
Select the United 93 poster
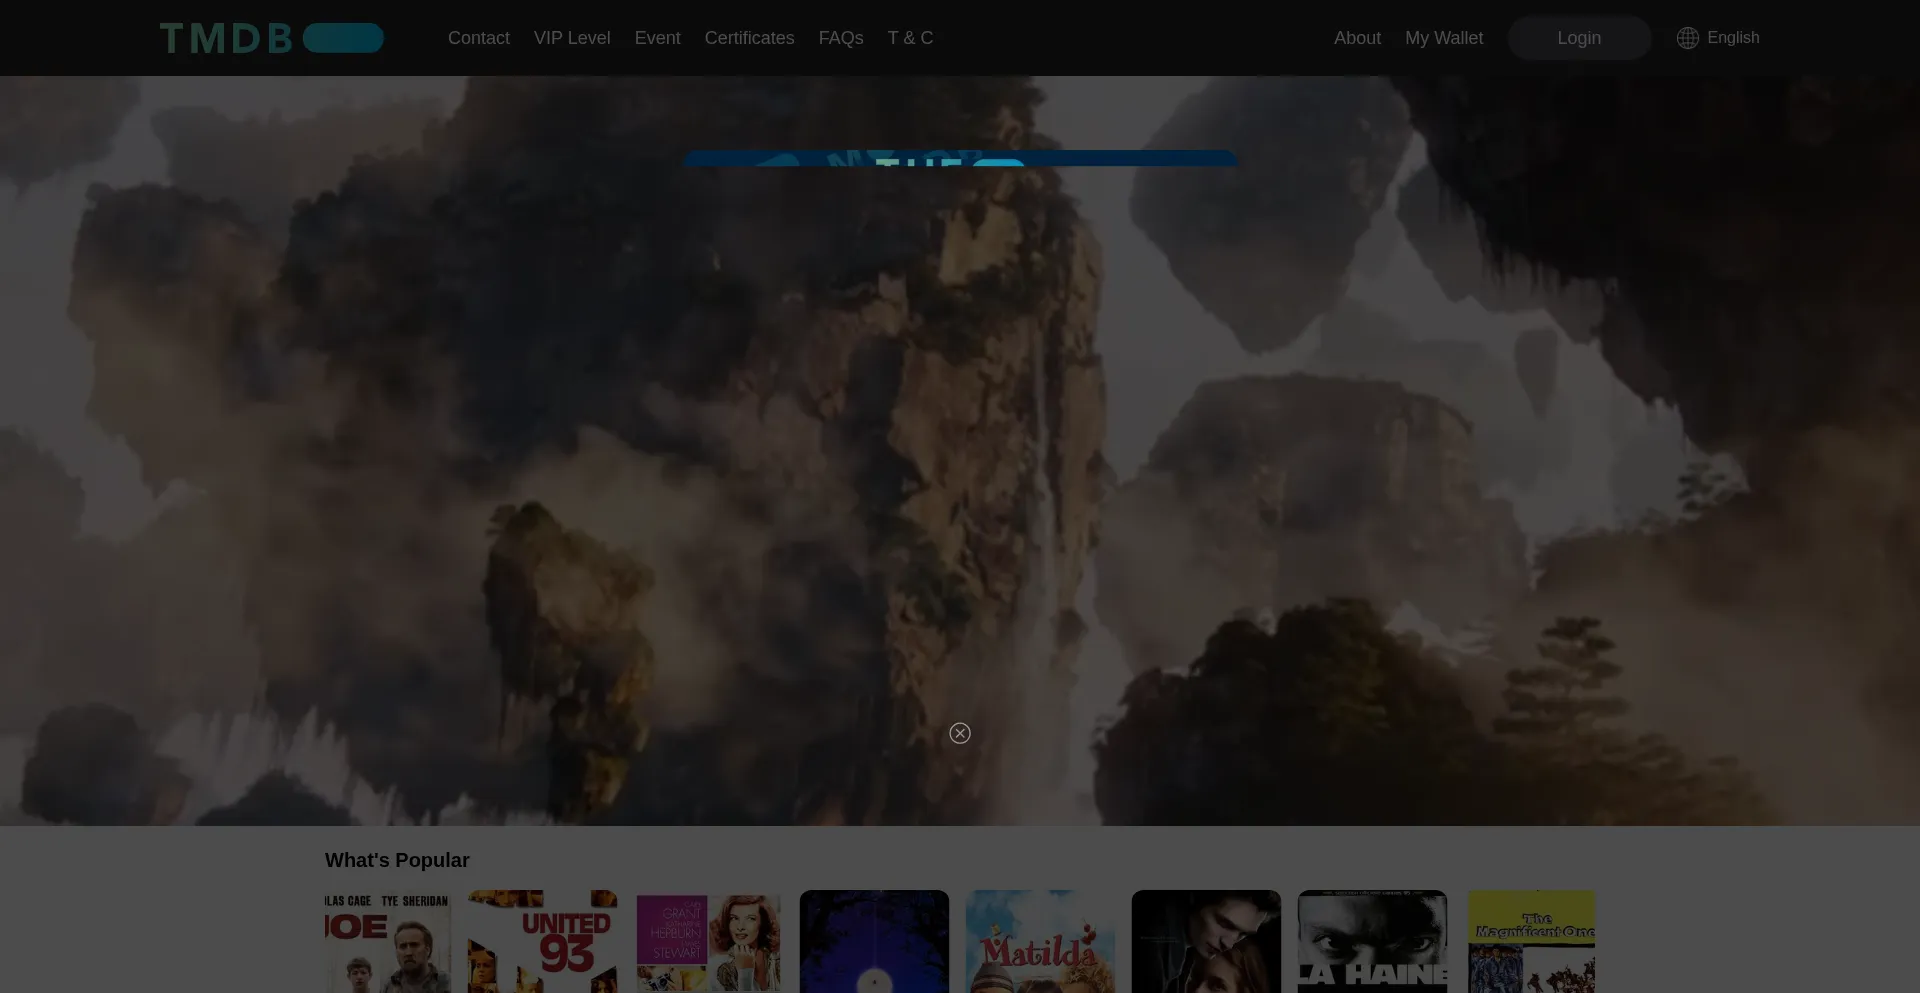[x=542, y=941]
